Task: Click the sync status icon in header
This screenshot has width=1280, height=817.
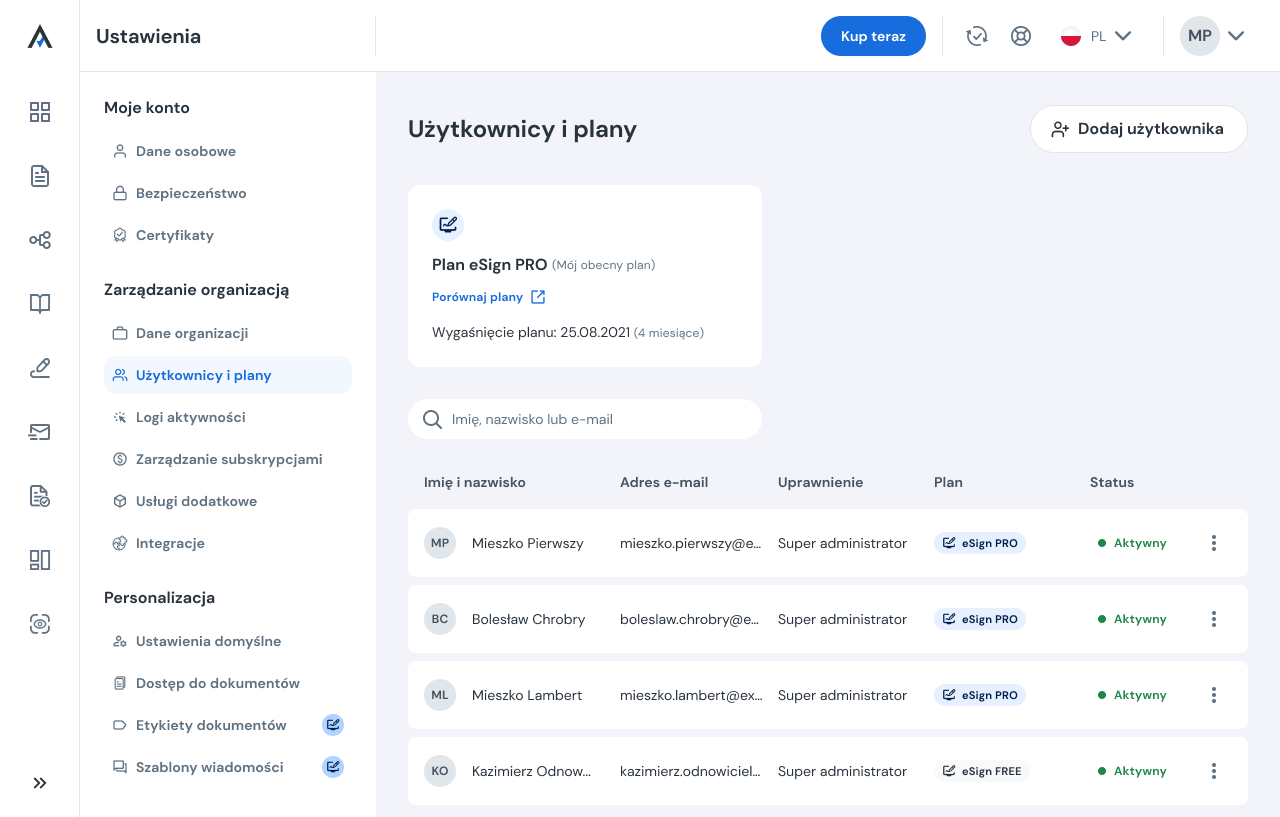Action: pyautogui.click(x=976, y=36)
